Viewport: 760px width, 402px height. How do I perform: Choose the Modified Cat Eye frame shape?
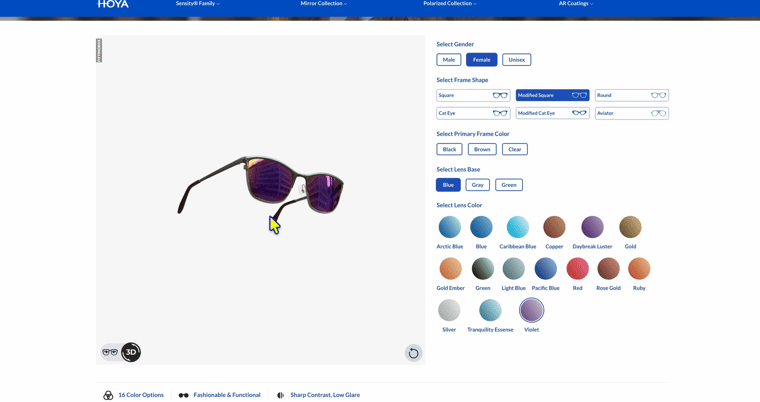pos(553,113)
